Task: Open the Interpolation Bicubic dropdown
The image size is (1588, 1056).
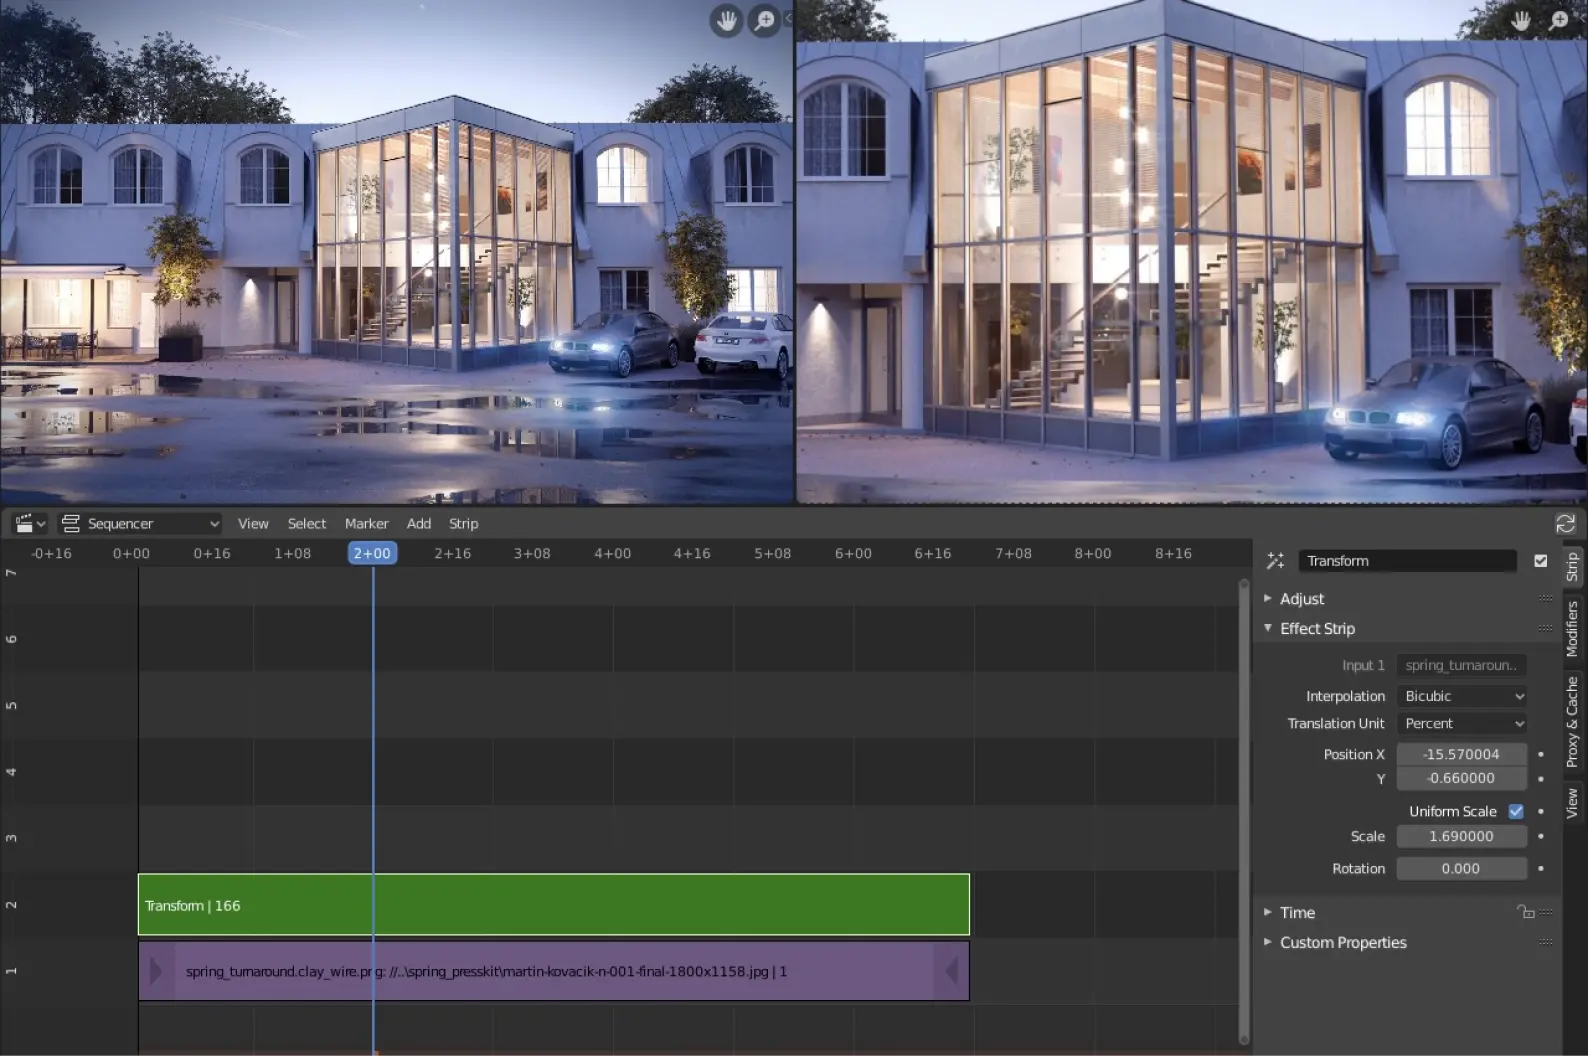Action: pos(1462,696)
